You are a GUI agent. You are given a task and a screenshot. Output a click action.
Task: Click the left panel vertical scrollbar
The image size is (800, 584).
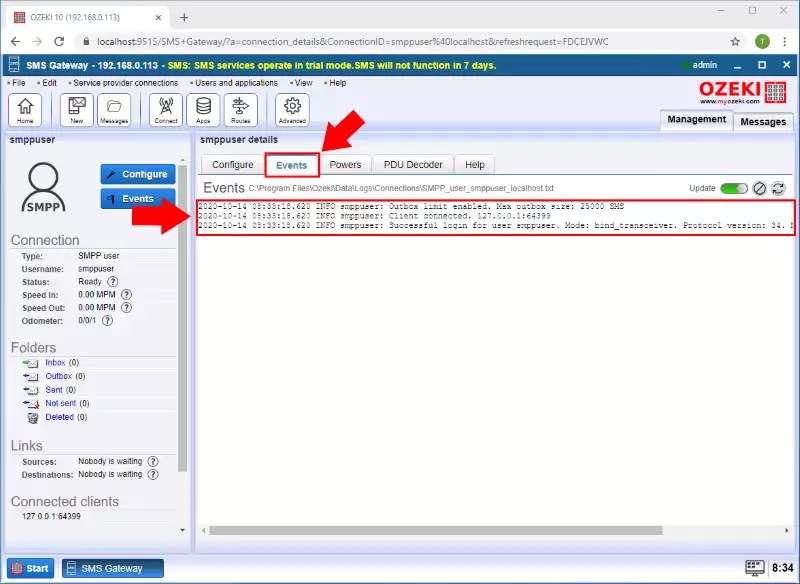(x=183, y=318)
